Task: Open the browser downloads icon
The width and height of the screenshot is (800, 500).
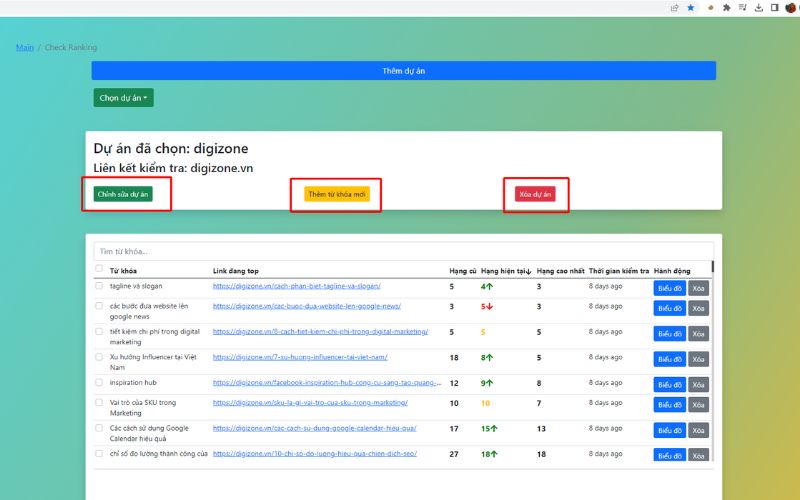Action: [759, 8]
